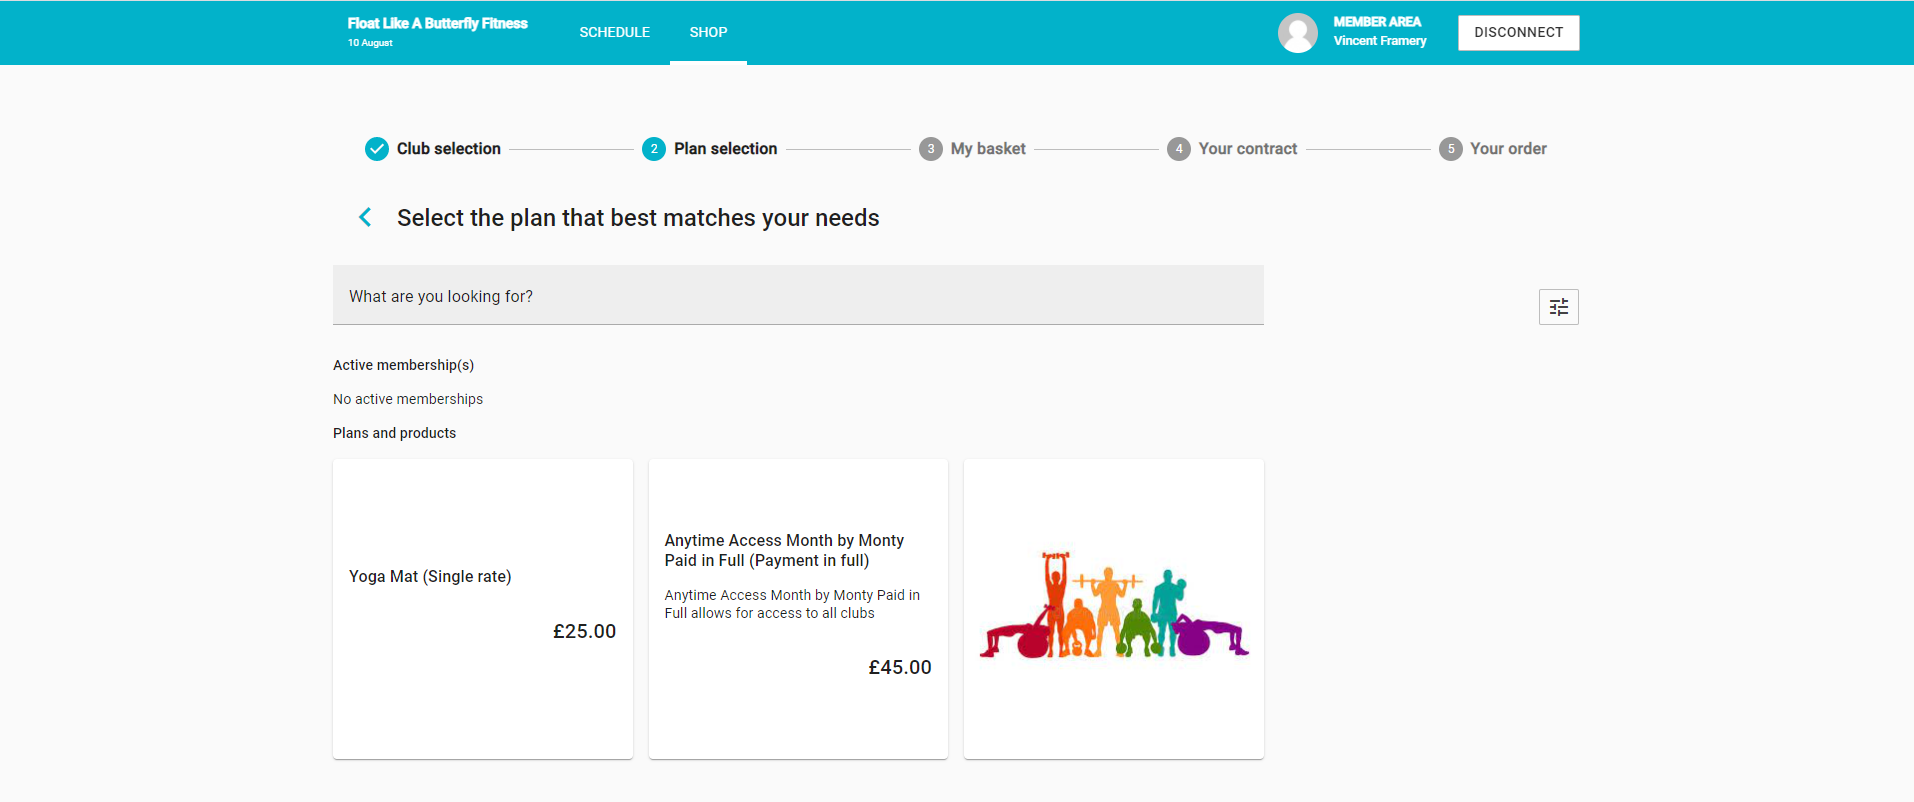Click step 3 My basket circle
1914x802 pixels.
[931, 149]
